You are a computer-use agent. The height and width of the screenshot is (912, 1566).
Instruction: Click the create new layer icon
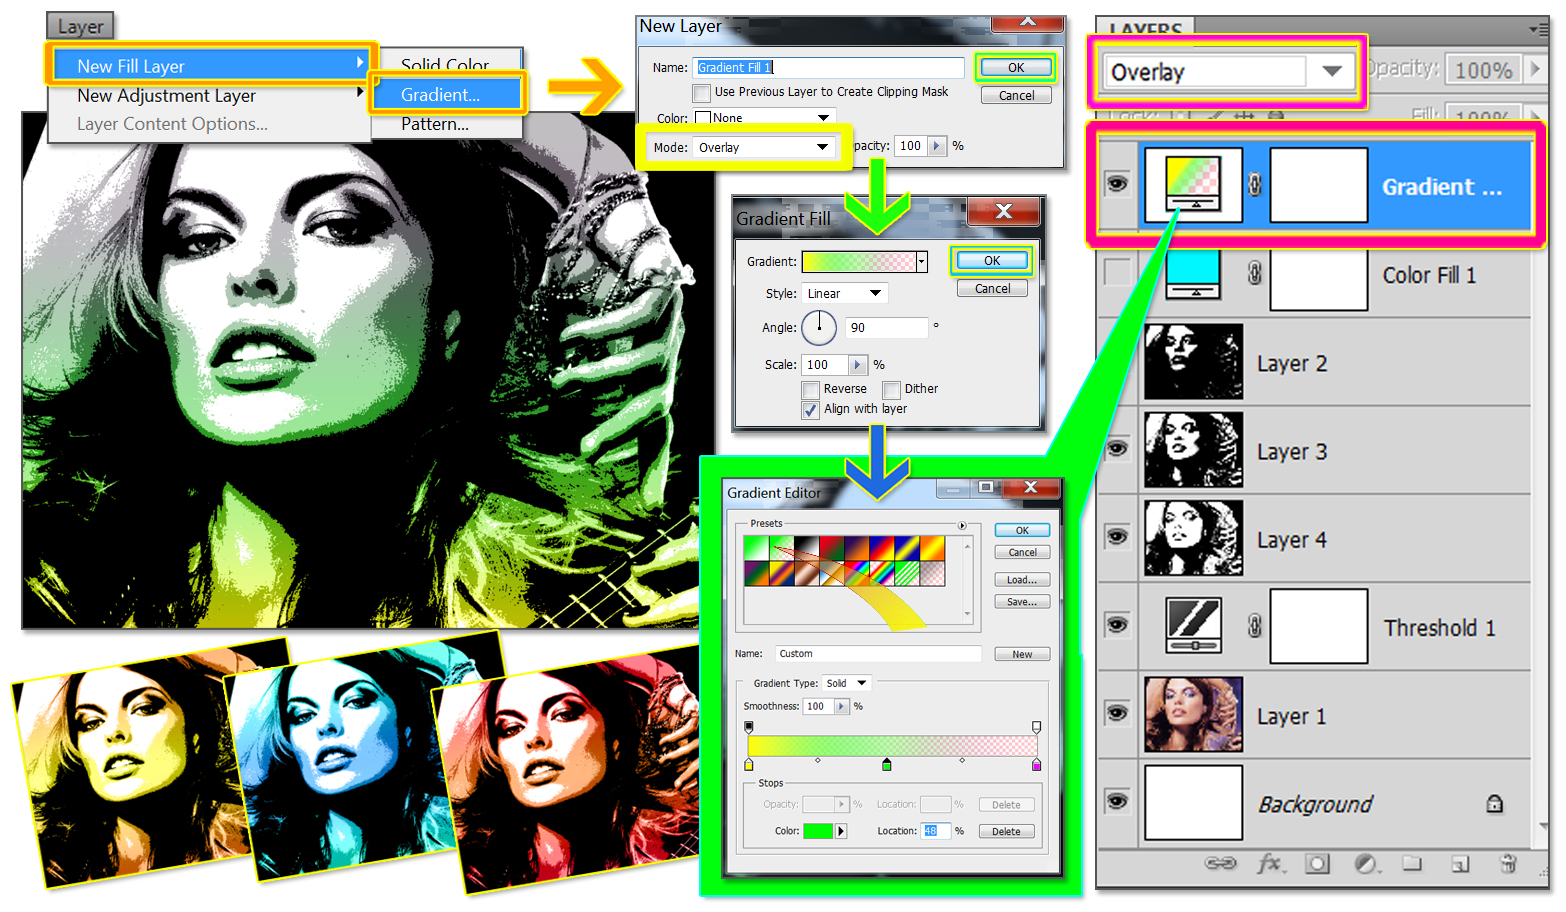1460,864
